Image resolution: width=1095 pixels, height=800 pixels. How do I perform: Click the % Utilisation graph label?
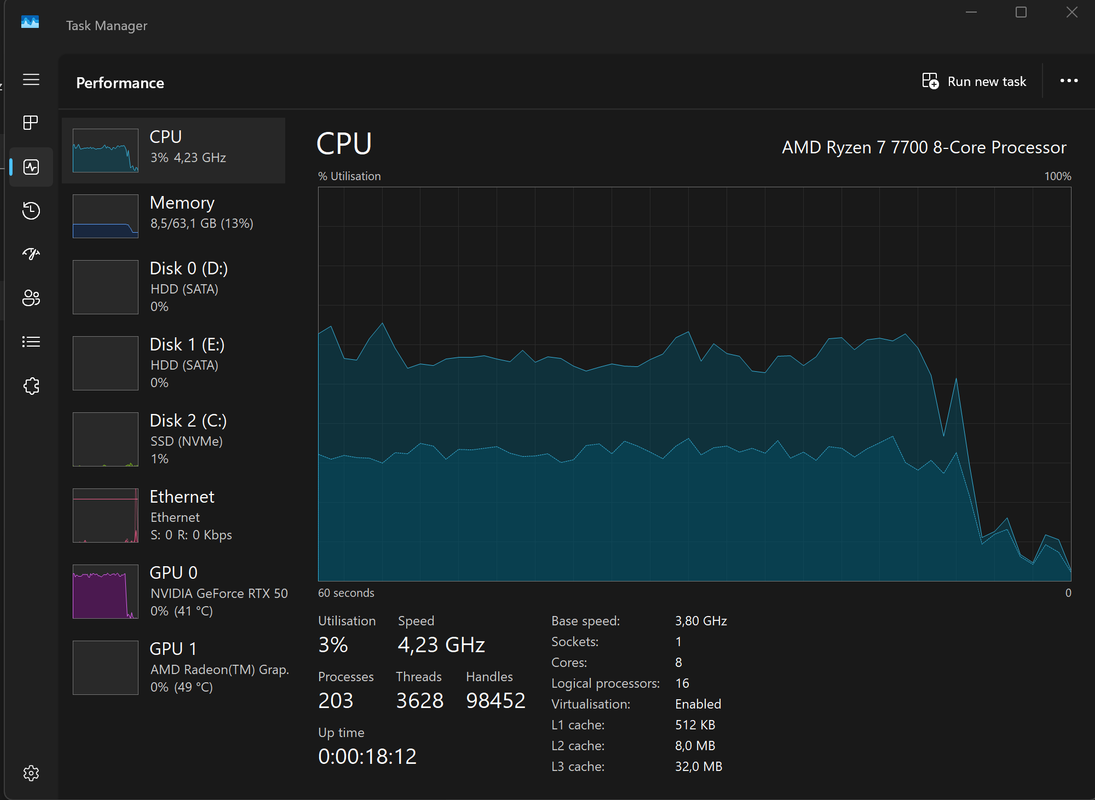pyautogui.click(x=349, y=176)
